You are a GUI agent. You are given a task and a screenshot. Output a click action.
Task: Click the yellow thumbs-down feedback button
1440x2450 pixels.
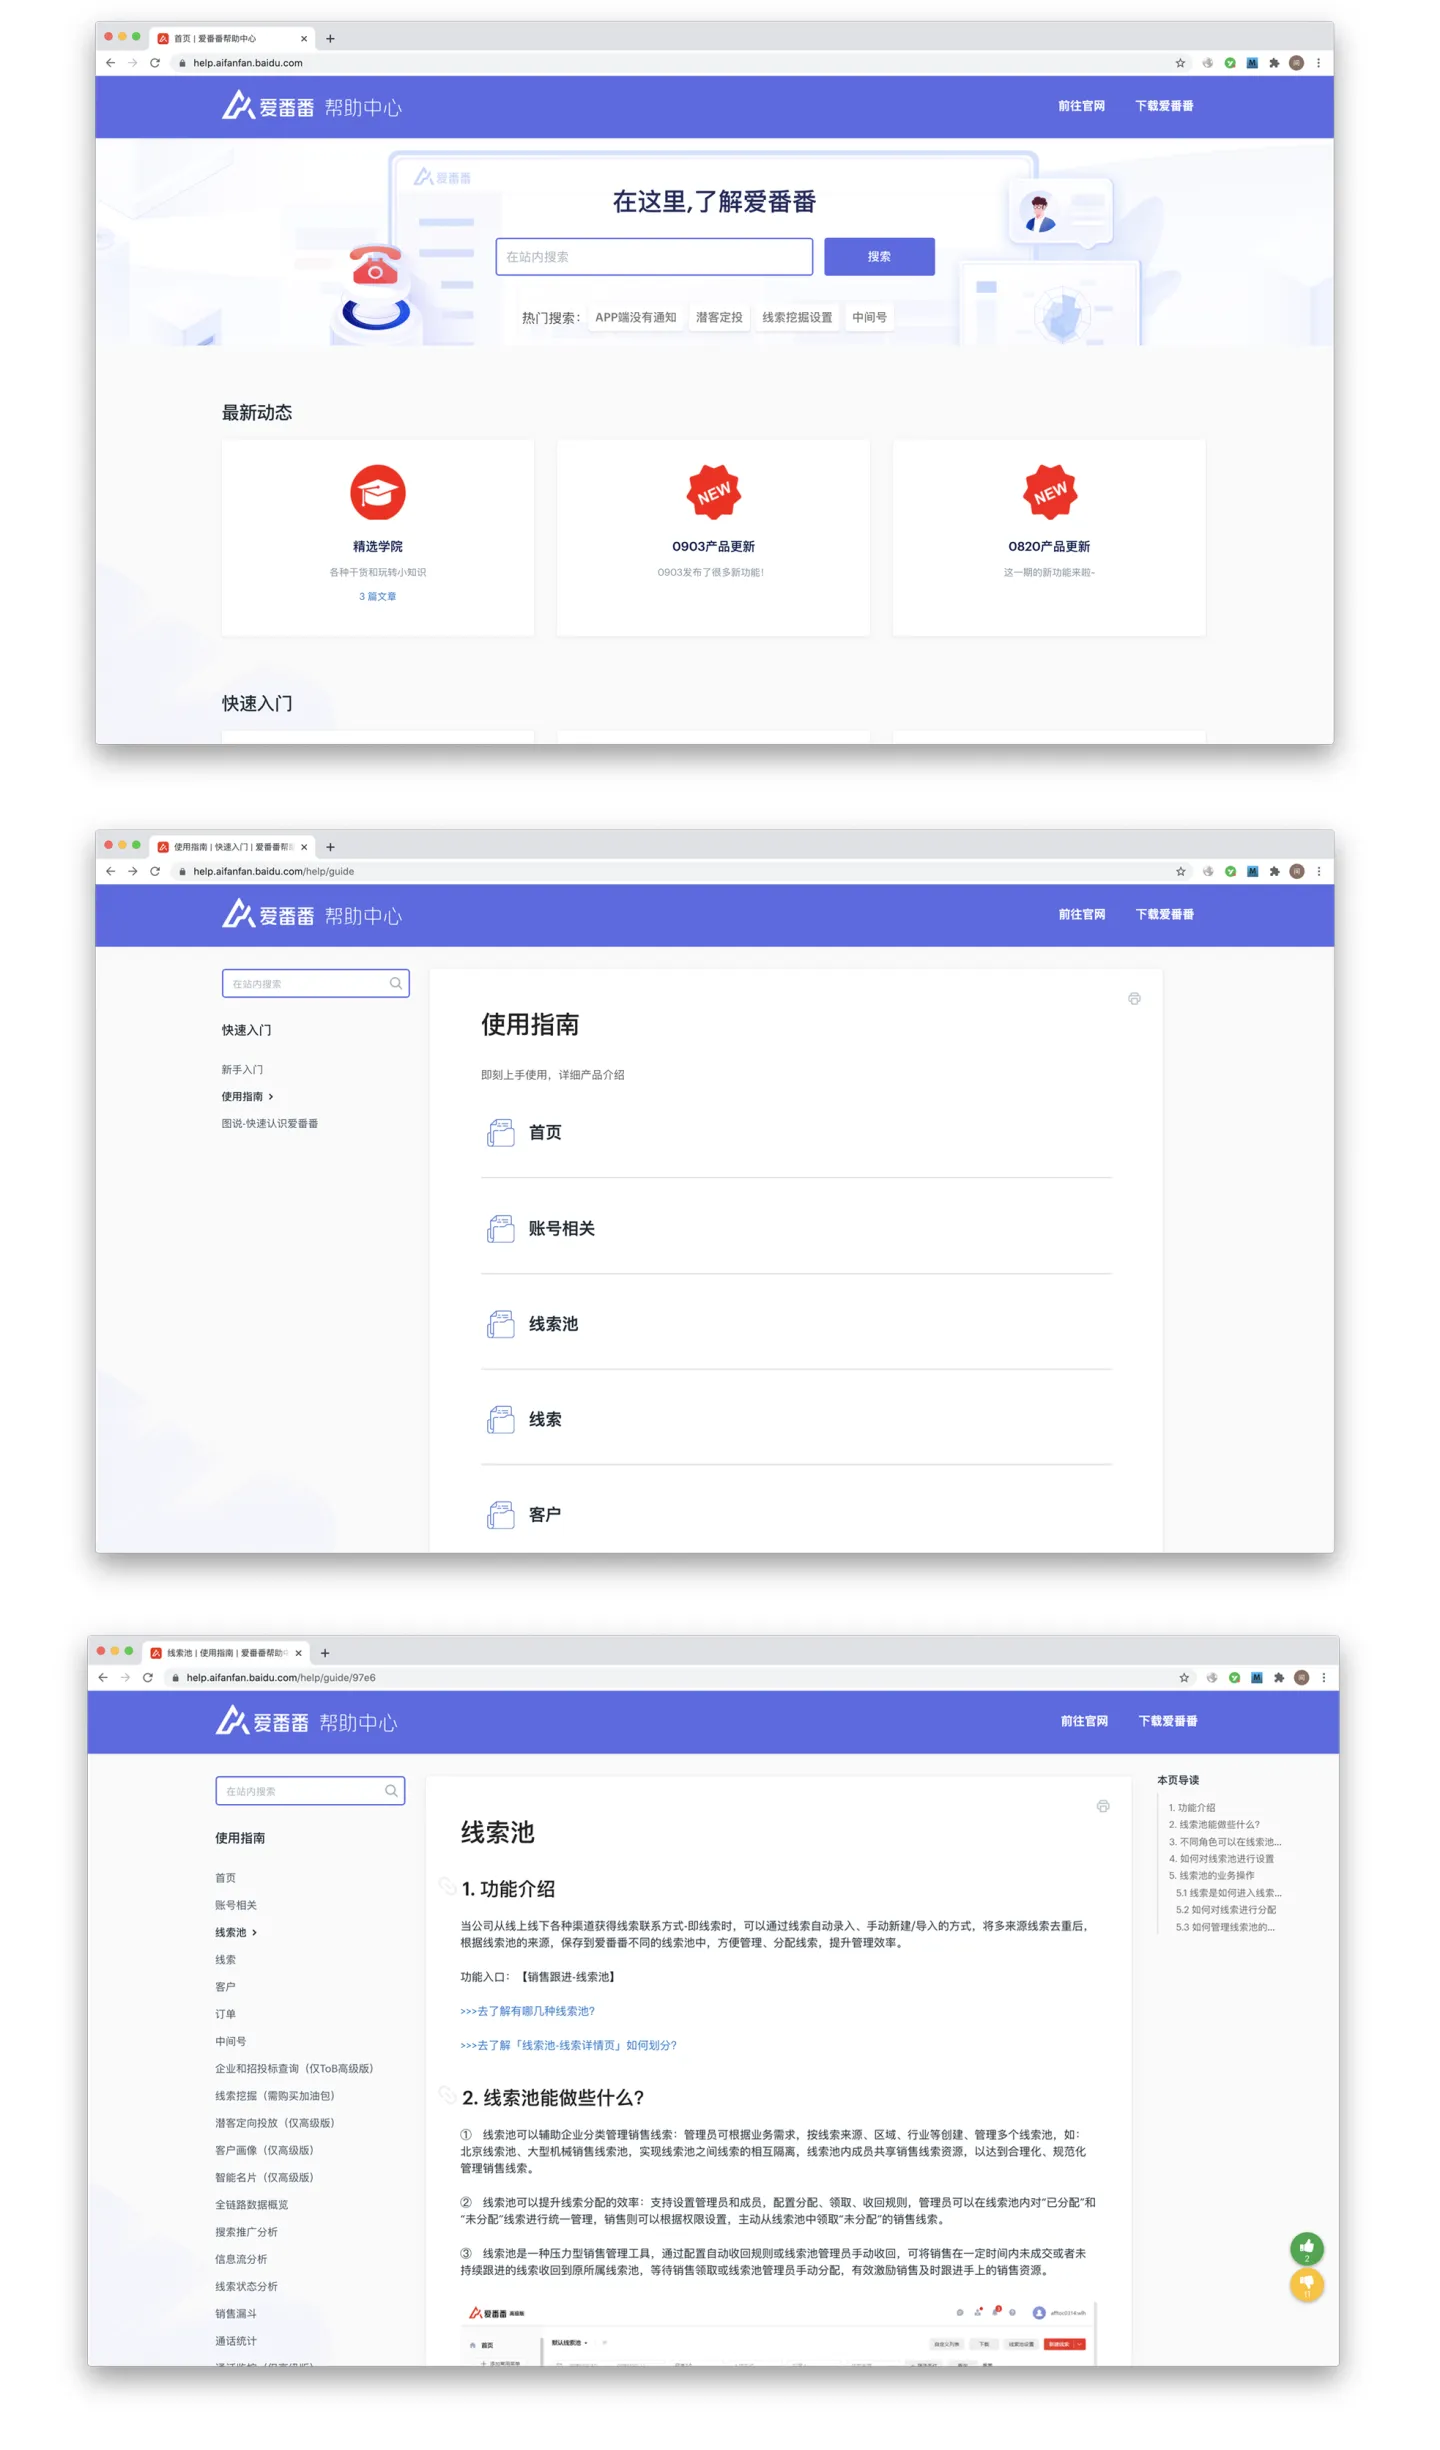pyautogui.click(x=1307, y=2285)
